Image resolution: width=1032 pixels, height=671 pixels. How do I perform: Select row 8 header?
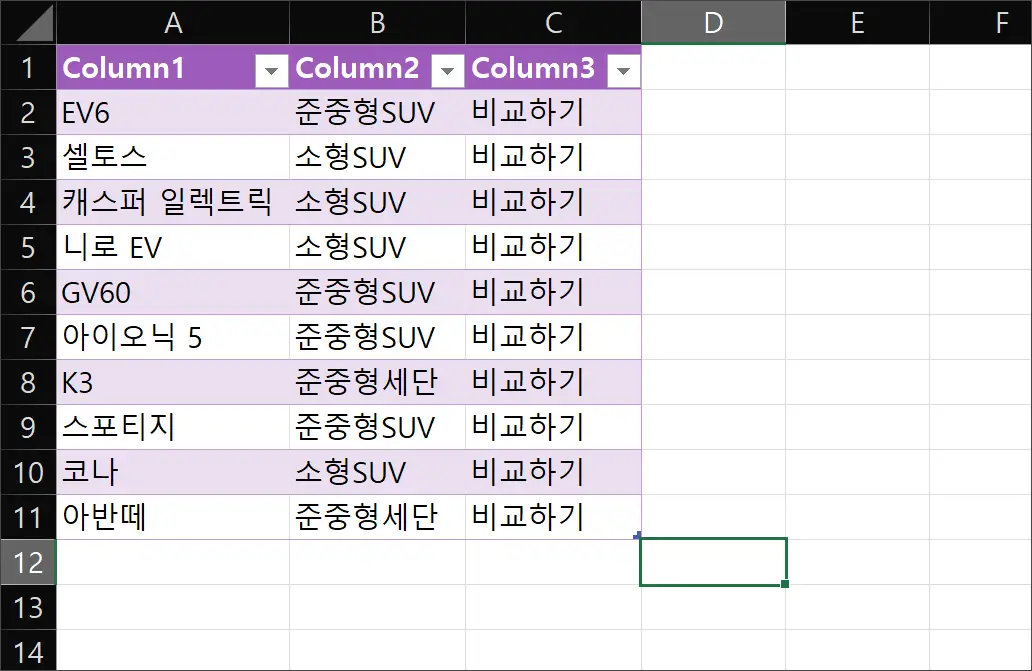pyautogui.click(x=28, y=382)
